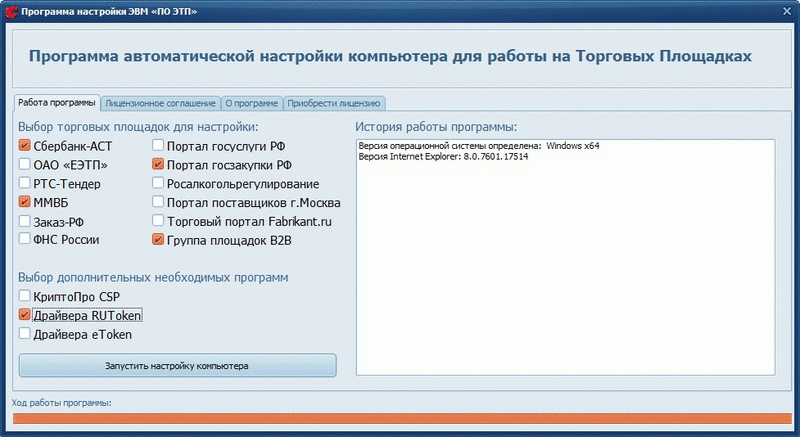Tick the РТС-Тендер checkbox
Image resolution: width=800 pixels, height=437 pixels.
[24, 183]
